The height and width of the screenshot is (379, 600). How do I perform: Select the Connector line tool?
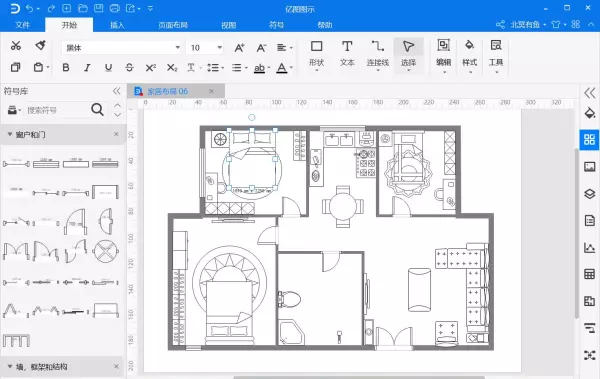click(378, 53)
